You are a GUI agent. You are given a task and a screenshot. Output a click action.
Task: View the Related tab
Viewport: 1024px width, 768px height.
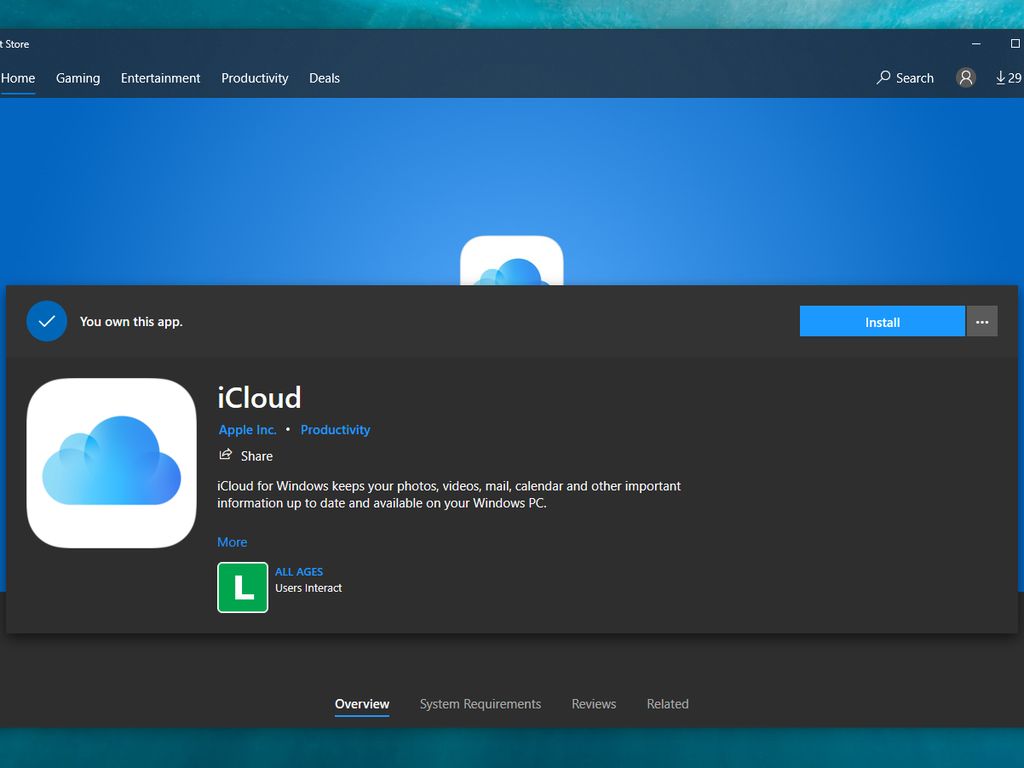click(x=667, y=704)
